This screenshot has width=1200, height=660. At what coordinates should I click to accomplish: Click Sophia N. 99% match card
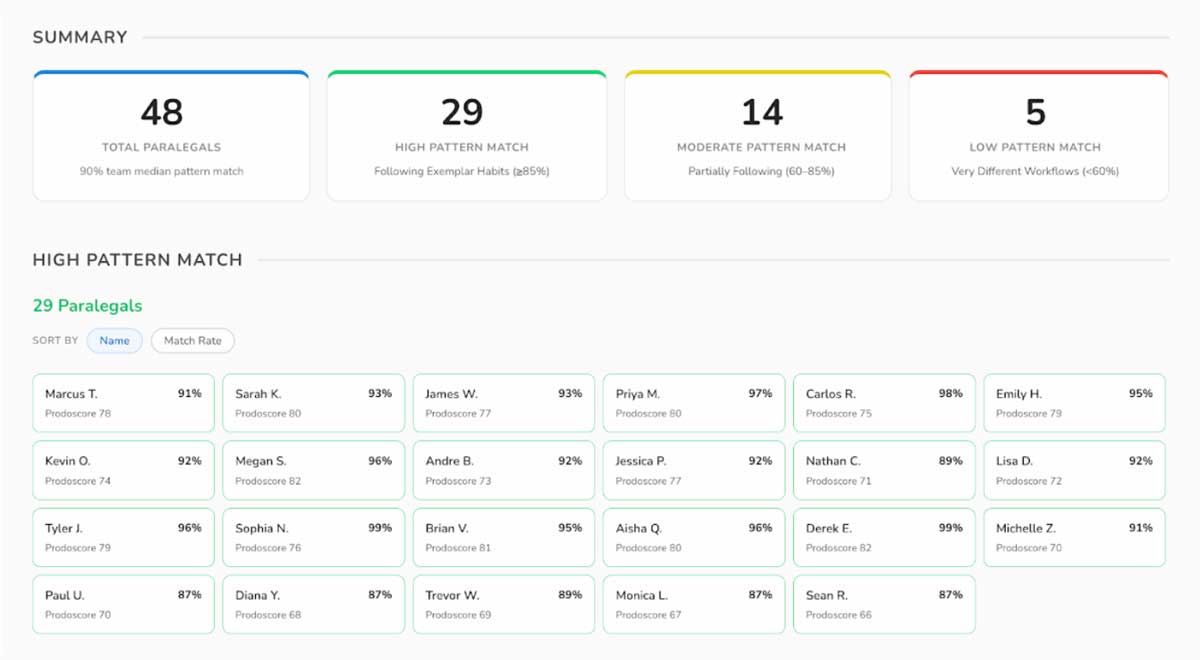point(313,537)
